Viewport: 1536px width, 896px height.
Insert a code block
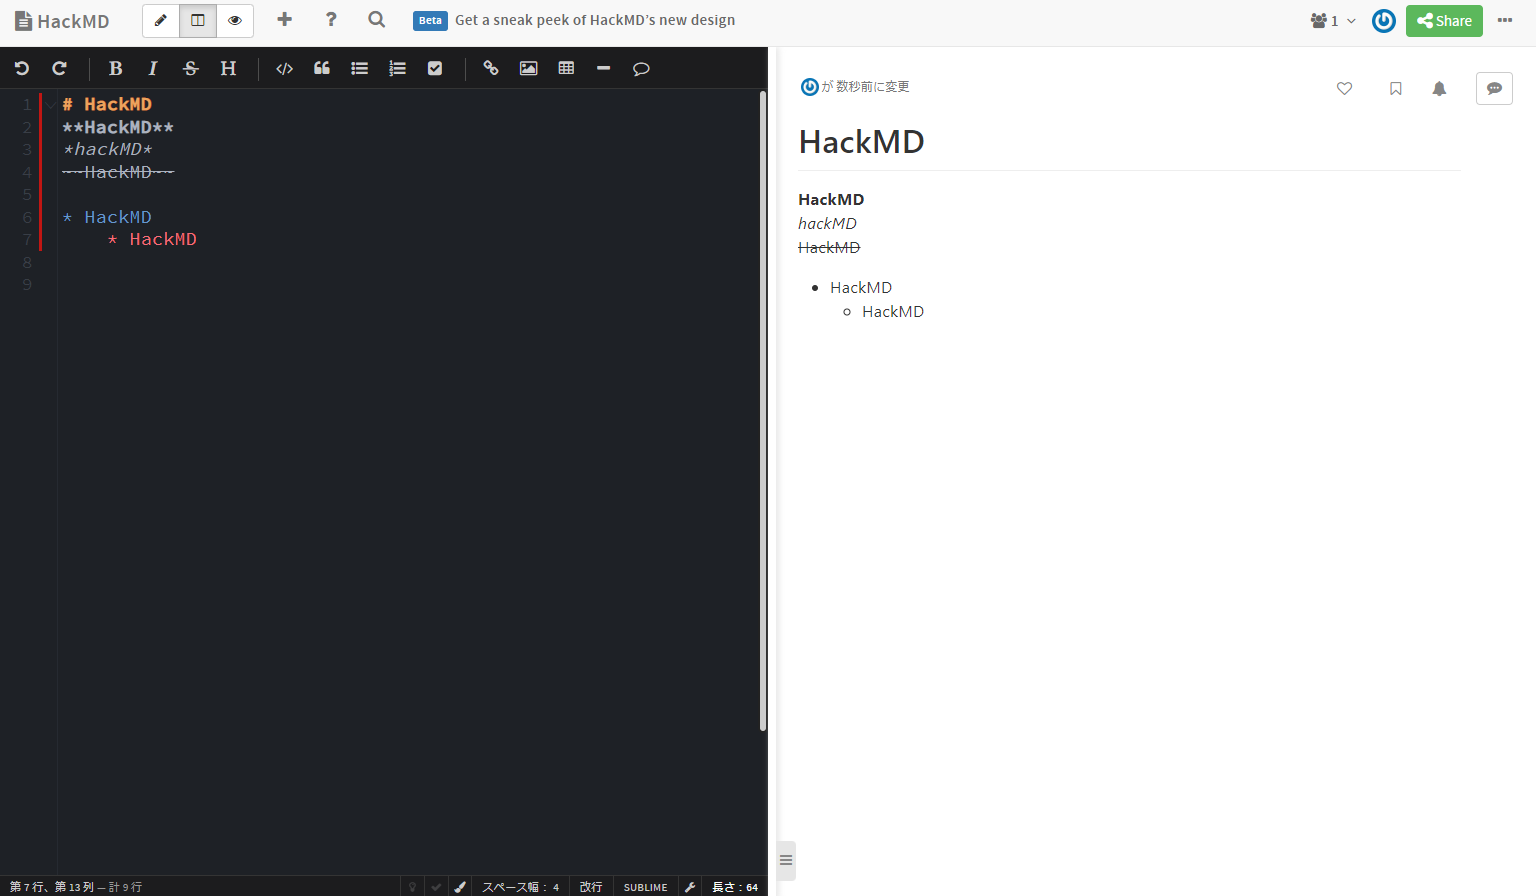[284, 68]
